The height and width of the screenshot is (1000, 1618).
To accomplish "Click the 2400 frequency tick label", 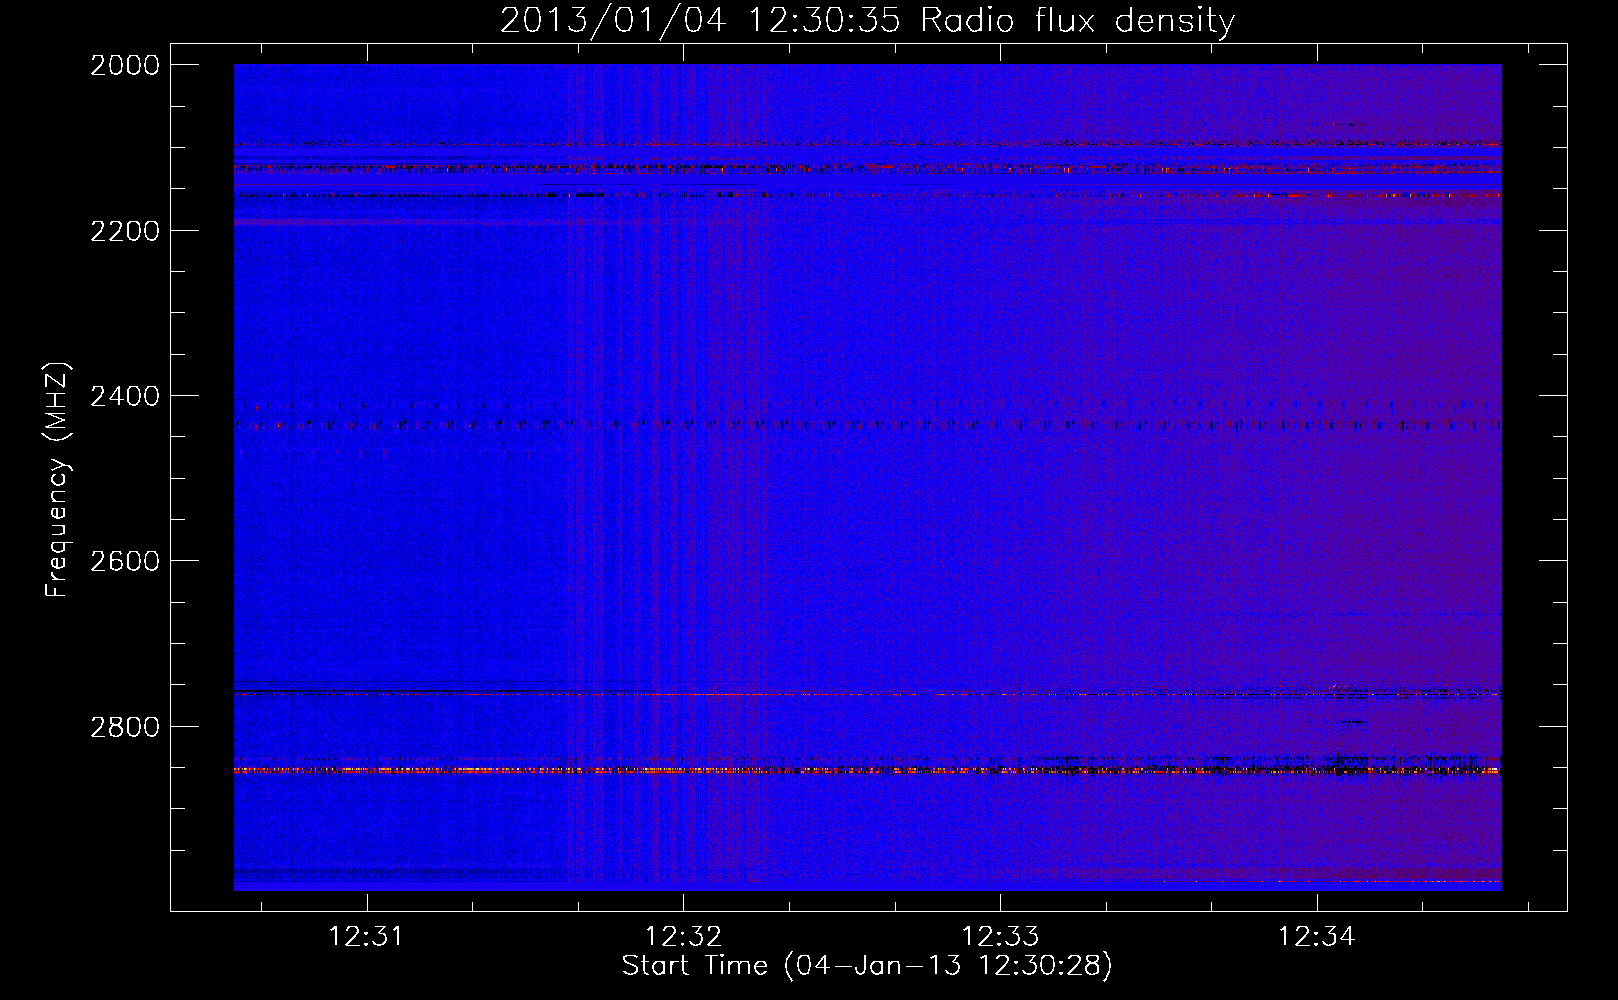I will tap(125, 397).
